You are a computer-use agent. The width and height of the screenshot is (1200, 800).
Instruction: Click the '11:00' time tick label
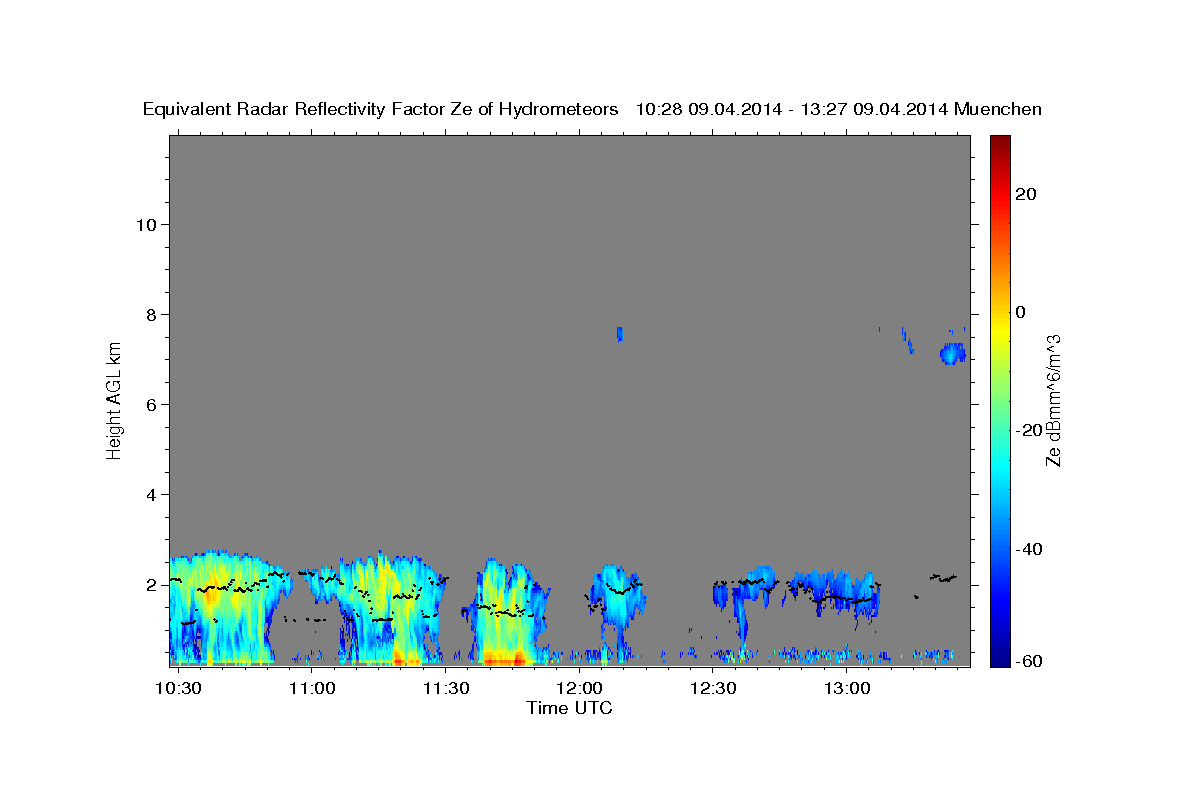(313, 688)
